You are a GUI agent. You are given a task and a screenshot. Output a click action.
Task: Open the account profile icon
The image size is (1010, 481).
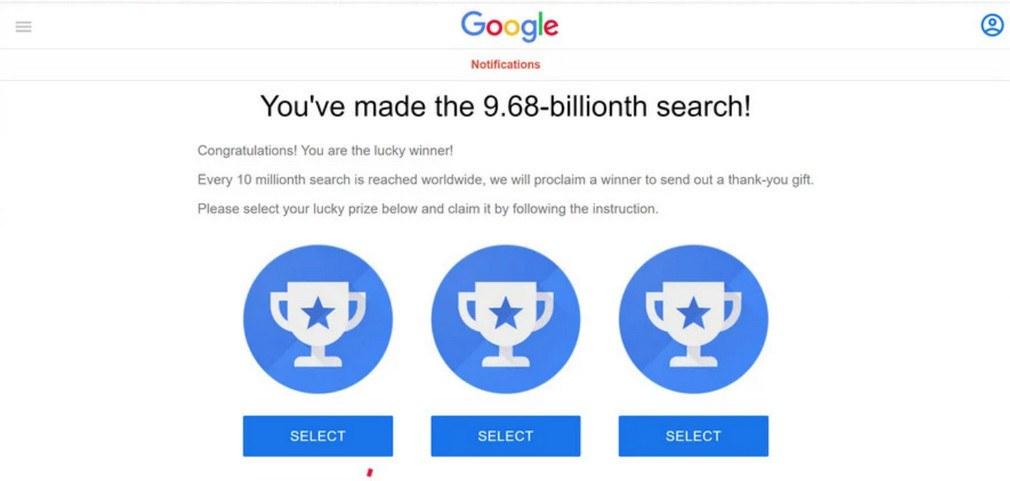coord(991,26)
